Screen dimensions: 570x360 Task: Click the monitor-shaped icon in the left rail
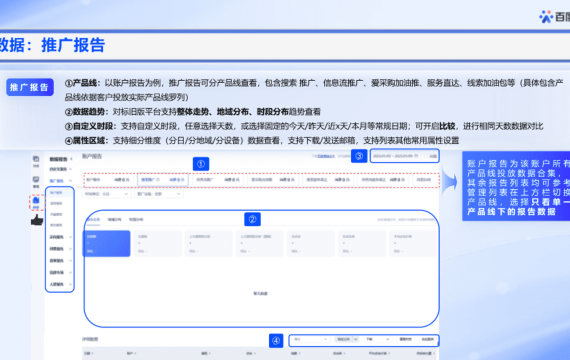click(x=36, y=180)
